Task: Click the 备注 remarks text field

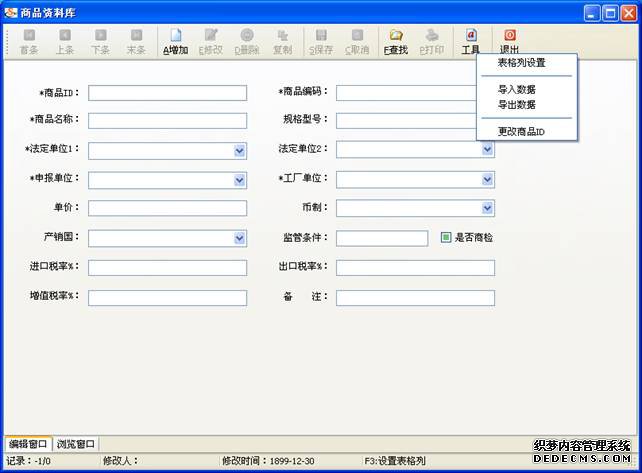Action: 415,298
